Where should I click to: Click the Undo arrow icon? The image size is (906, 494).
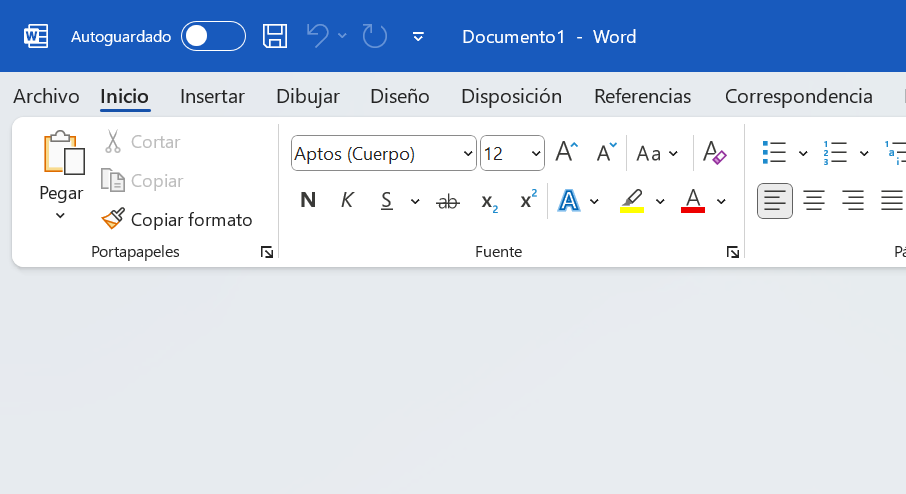click(317, 37)
